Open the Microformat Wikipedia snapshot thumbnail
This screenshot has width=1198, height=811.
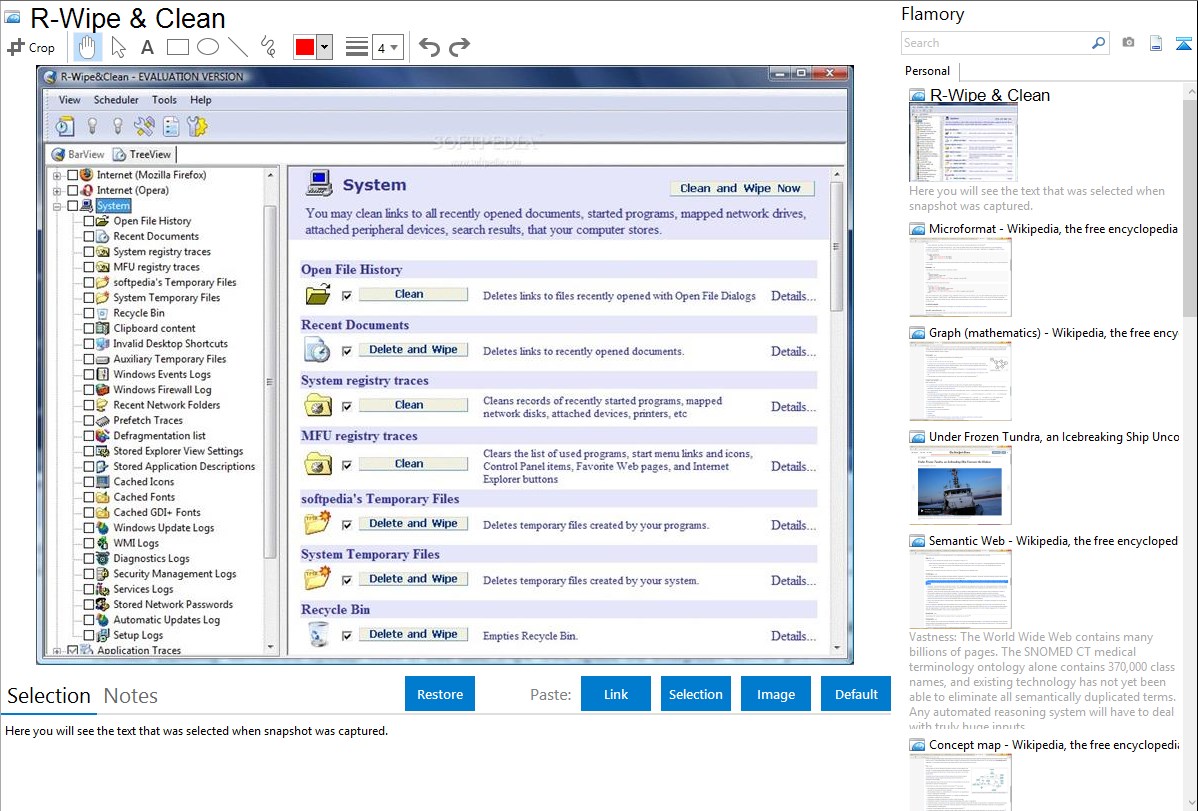[960, 277]
